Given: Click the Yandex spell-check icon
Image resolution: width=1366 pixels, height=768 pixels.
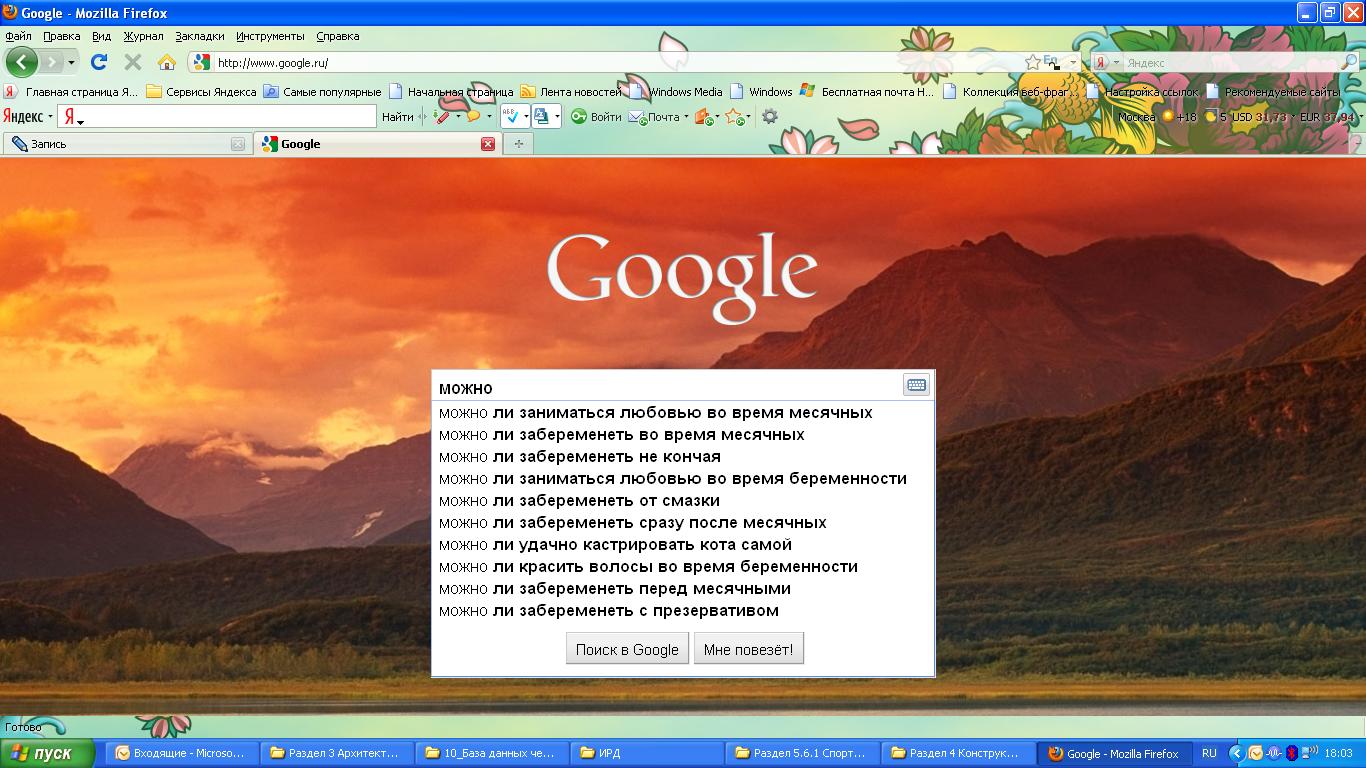Looking at the screenshot, I should (x=510, y=117).
